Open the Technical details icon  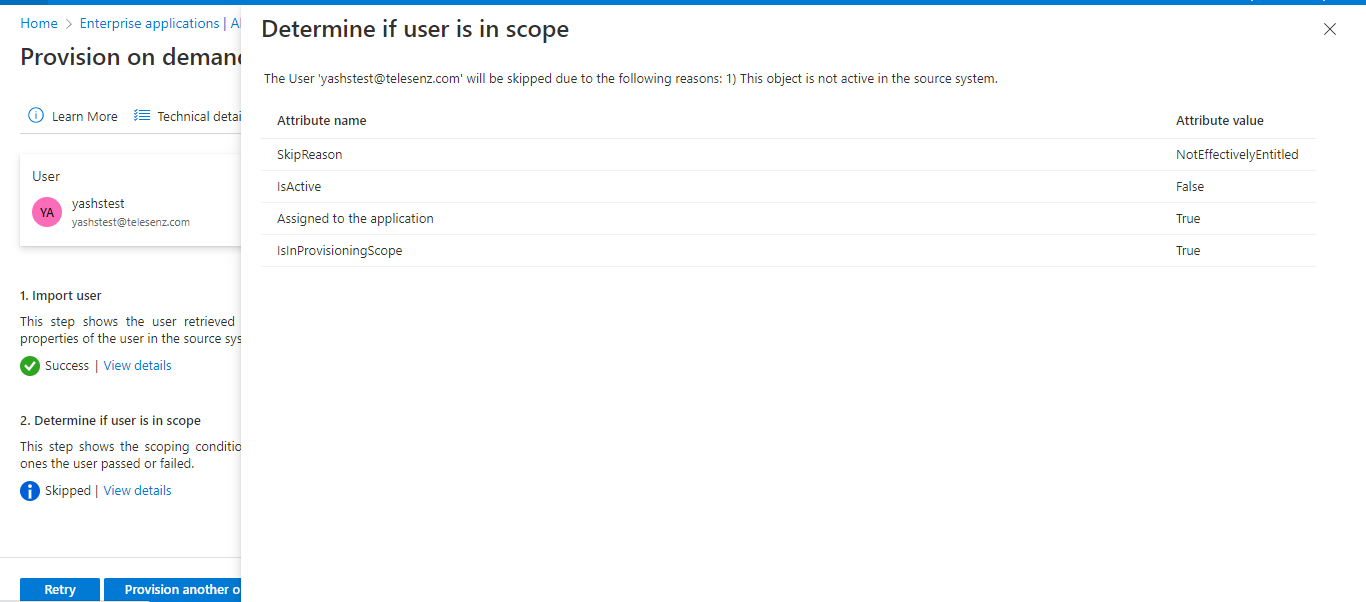pyautogui.click(x=141, y=115)
